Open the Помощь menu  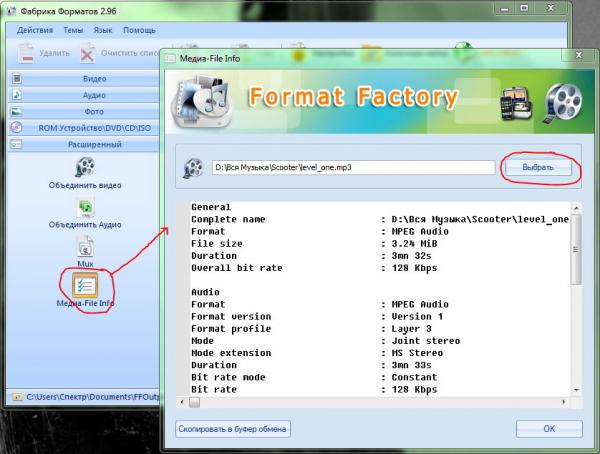(139, 30)
